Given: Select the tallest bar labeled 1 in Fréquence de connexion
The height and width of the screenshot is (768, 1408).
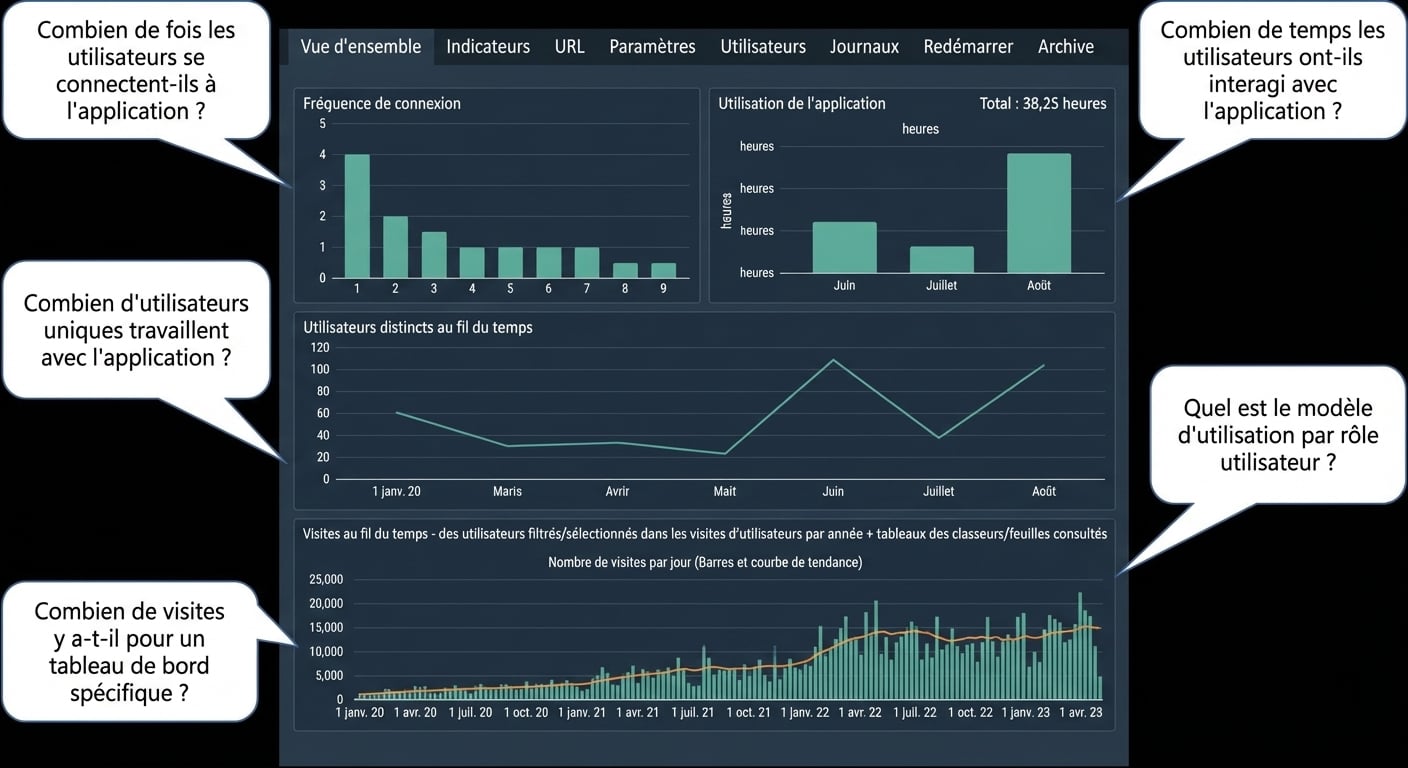Looking at the screenshot, I should (357, 216).
